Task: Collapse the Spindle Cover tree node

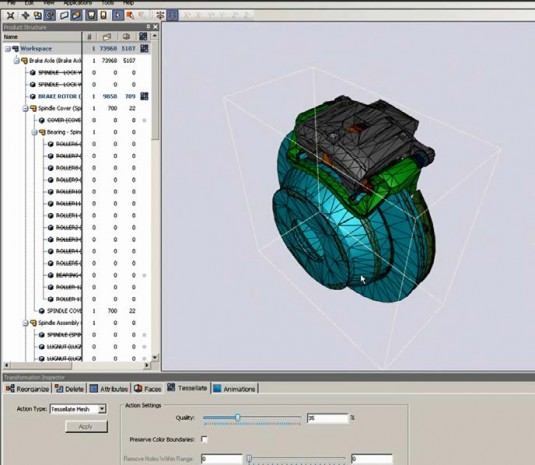Action: pos(25,108)
